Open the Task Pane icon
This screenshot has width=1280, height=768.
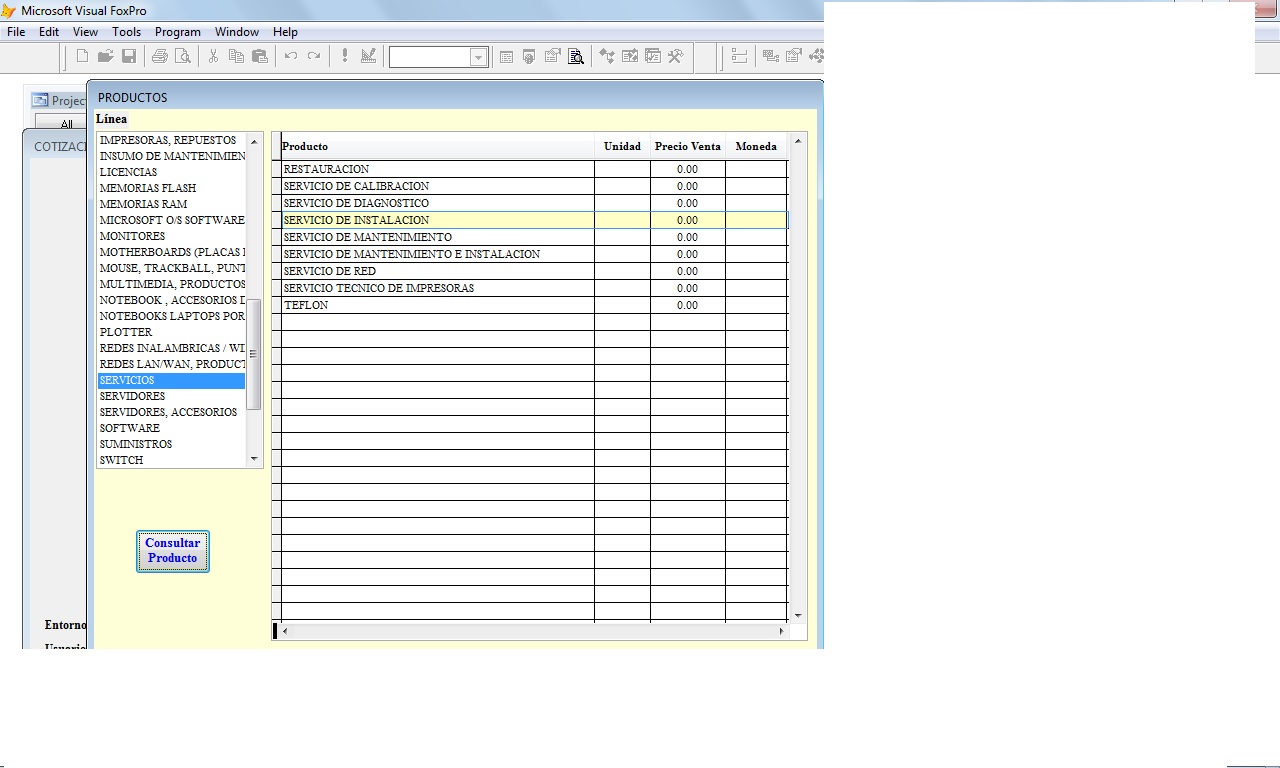653,56
